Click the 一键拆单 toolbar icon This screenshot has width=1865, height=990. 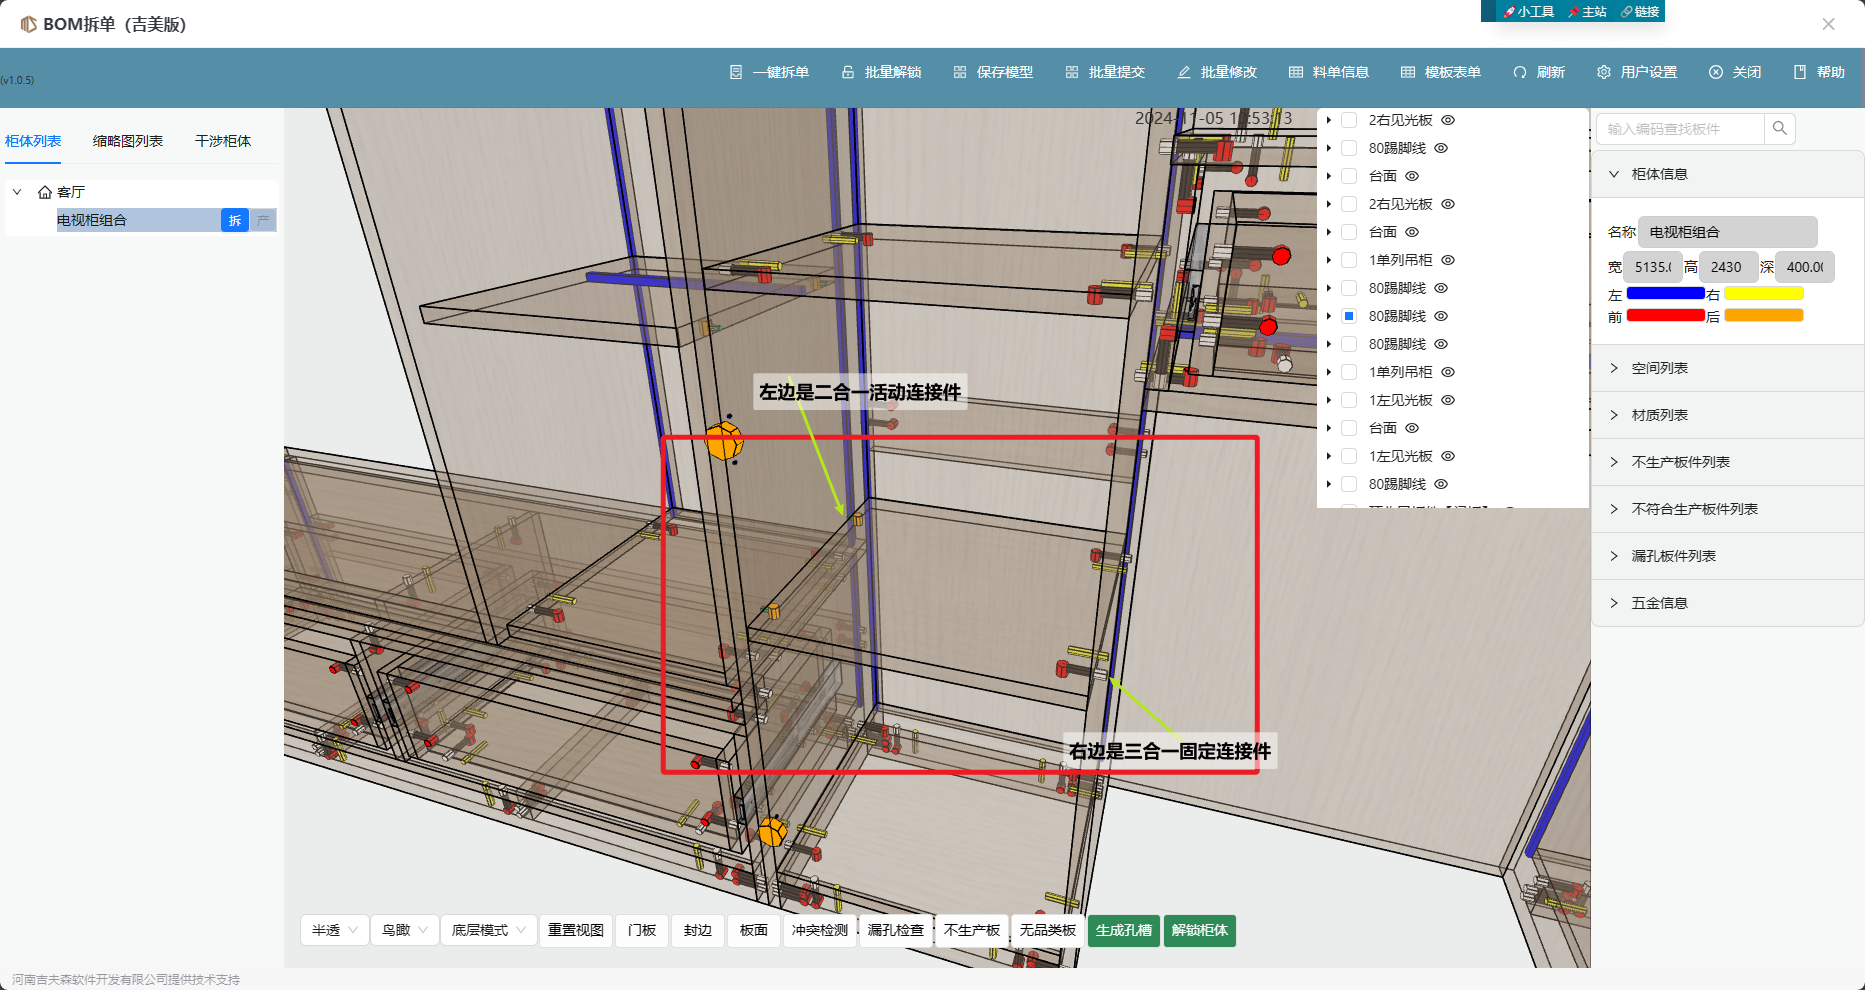pos(736,72)
